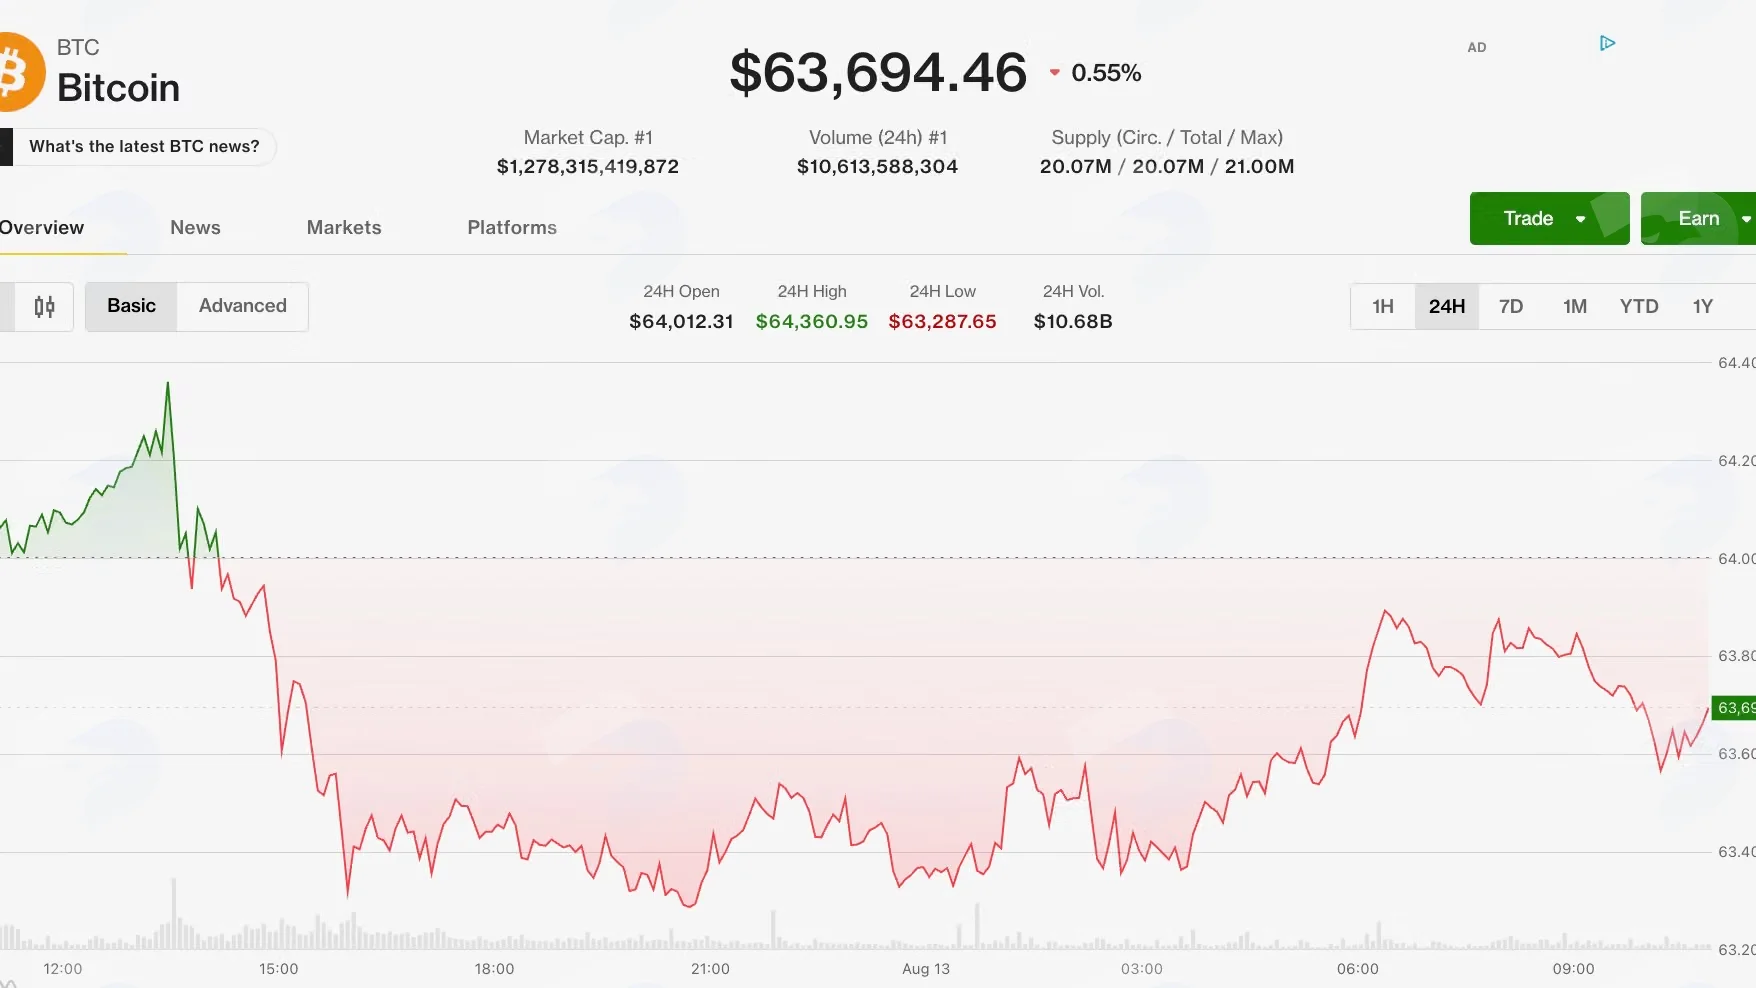Screen dimensions: 1756x988
Task: Select the 24H time range
Action: pyautogui.click(x=1446, y=307)
